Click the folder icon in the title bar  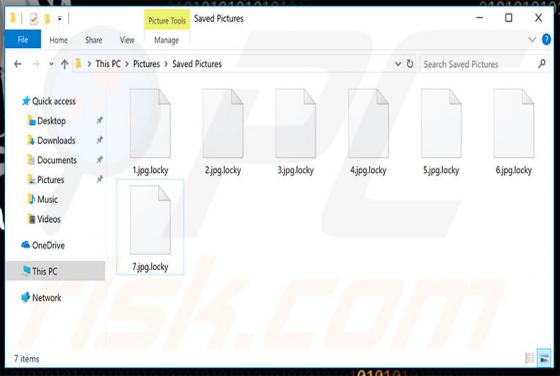pos(13,18)
